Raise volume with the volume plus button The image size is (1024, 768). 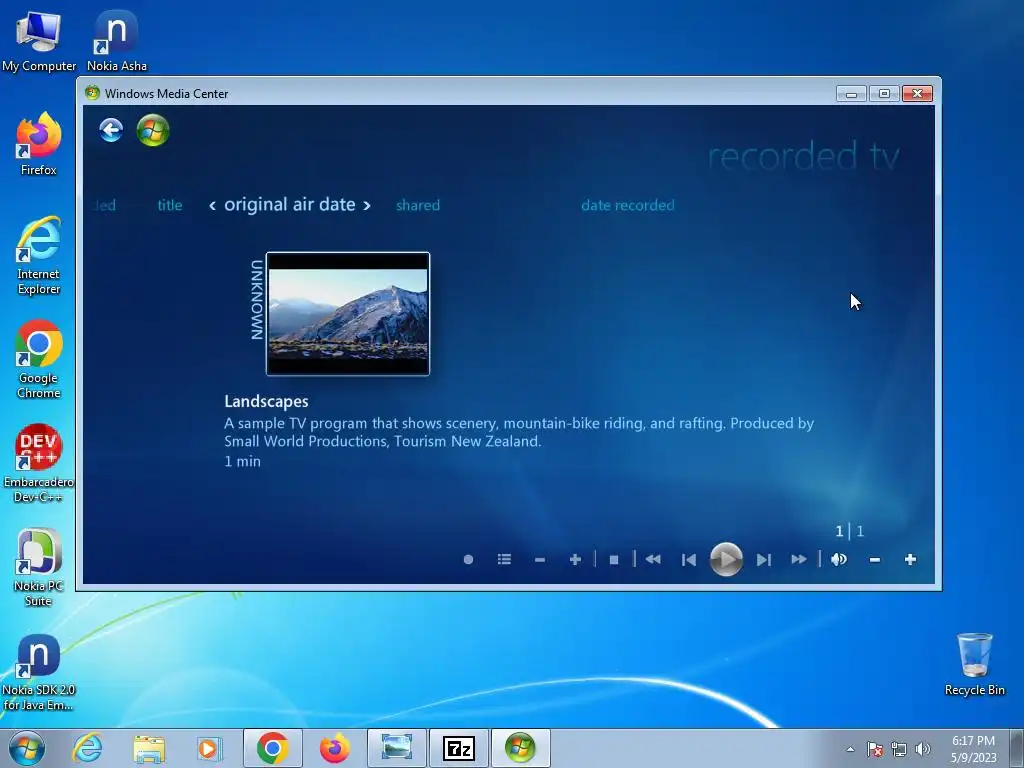[x=910, y=560]
